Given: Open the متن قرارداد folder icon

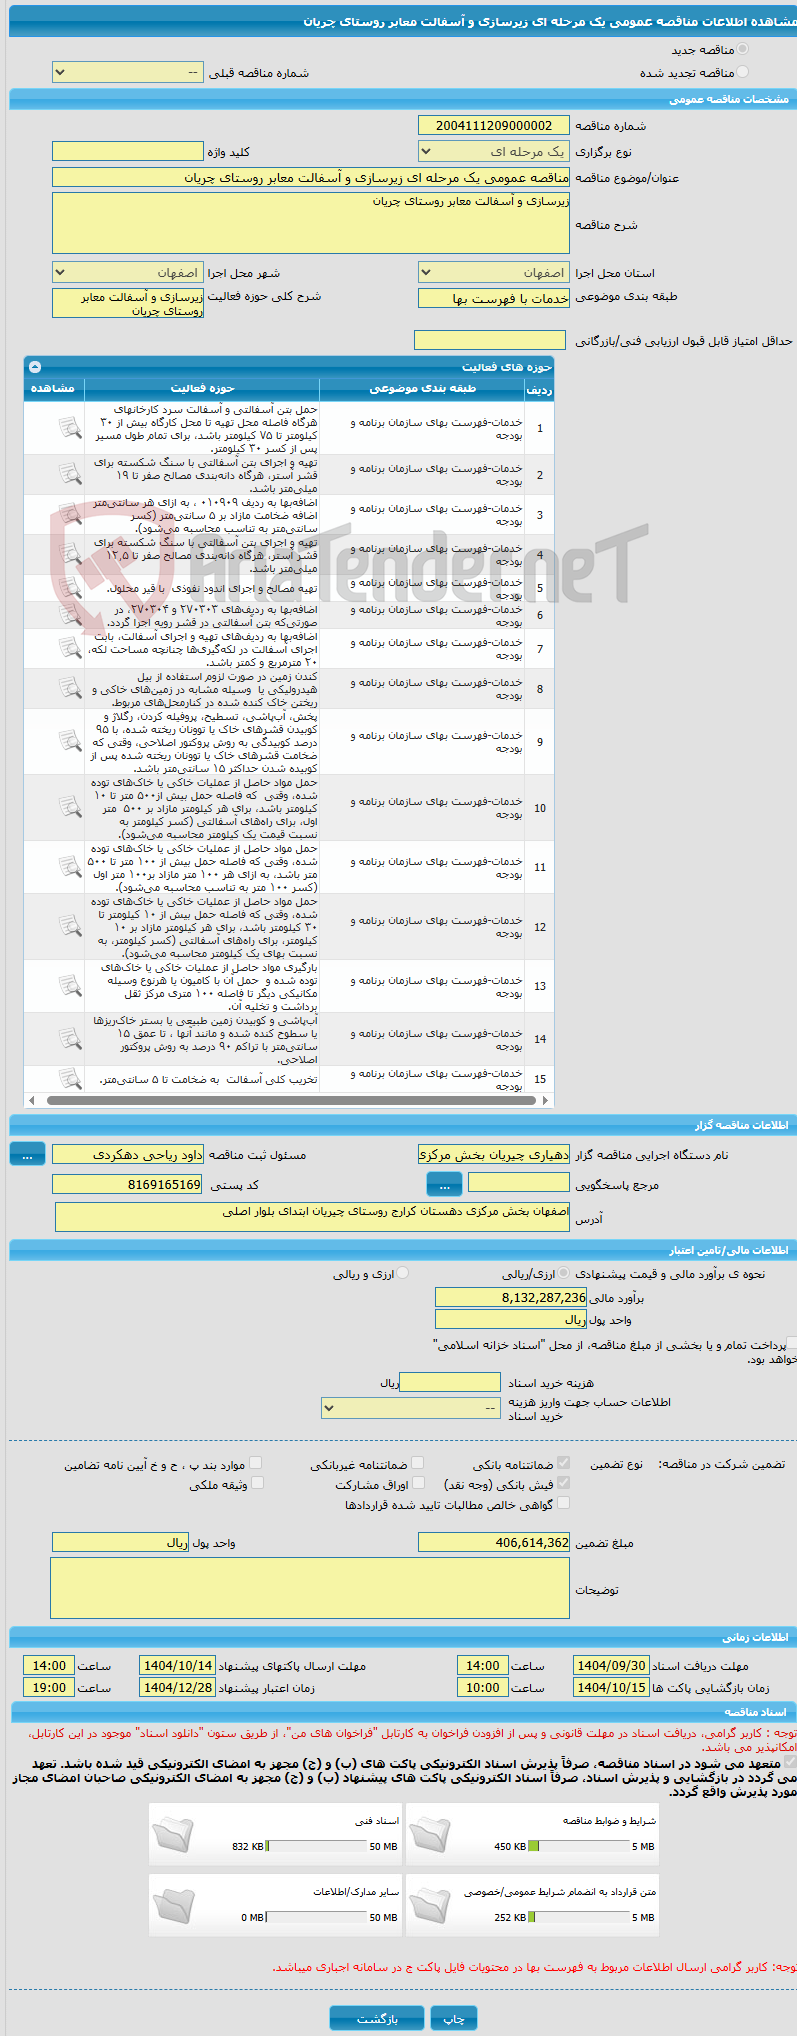Looking at the screenshot, I should [x=430, y=1905].
